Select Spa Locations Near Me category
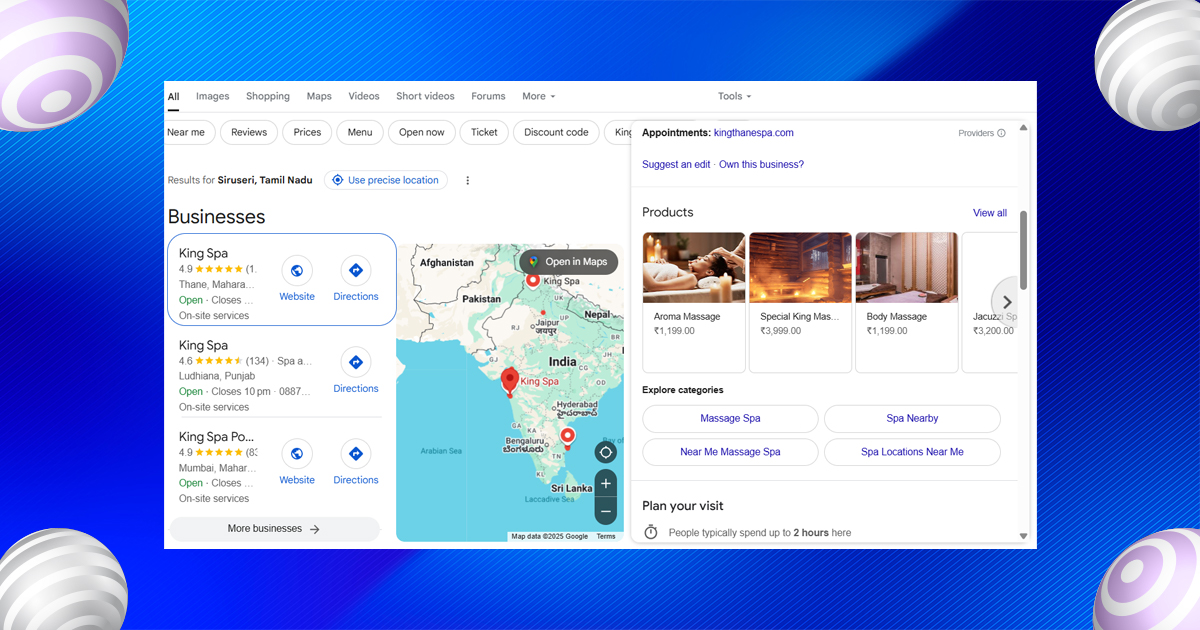Image resolution: width=1200 pixels, height=630 pixels. coord(912,452)
